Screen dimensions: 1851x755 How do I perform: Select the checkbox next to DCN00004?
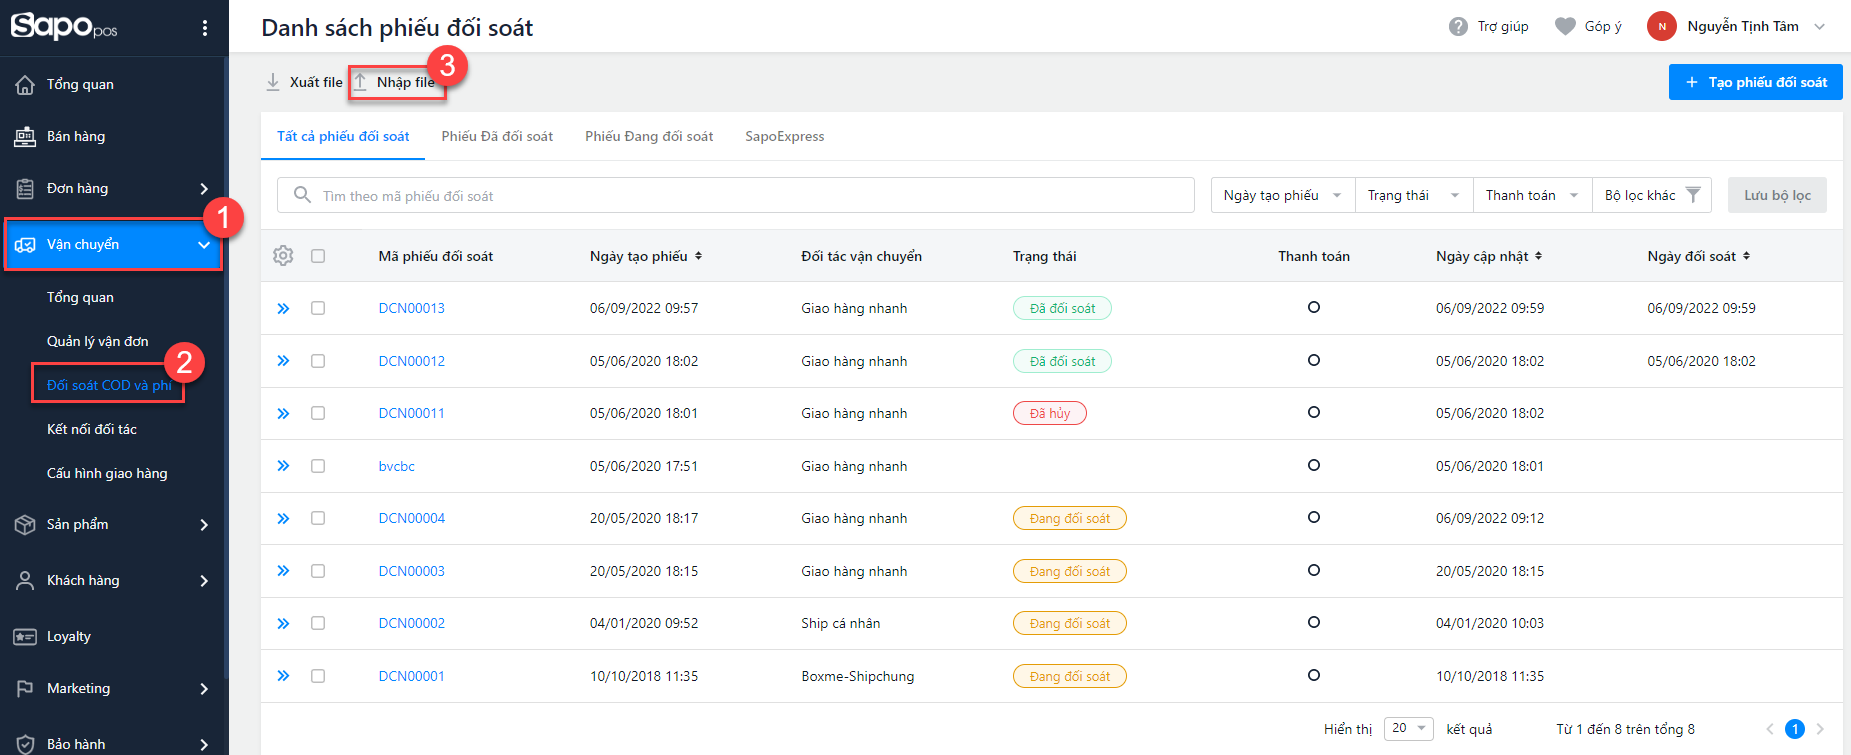pos(318,518)
